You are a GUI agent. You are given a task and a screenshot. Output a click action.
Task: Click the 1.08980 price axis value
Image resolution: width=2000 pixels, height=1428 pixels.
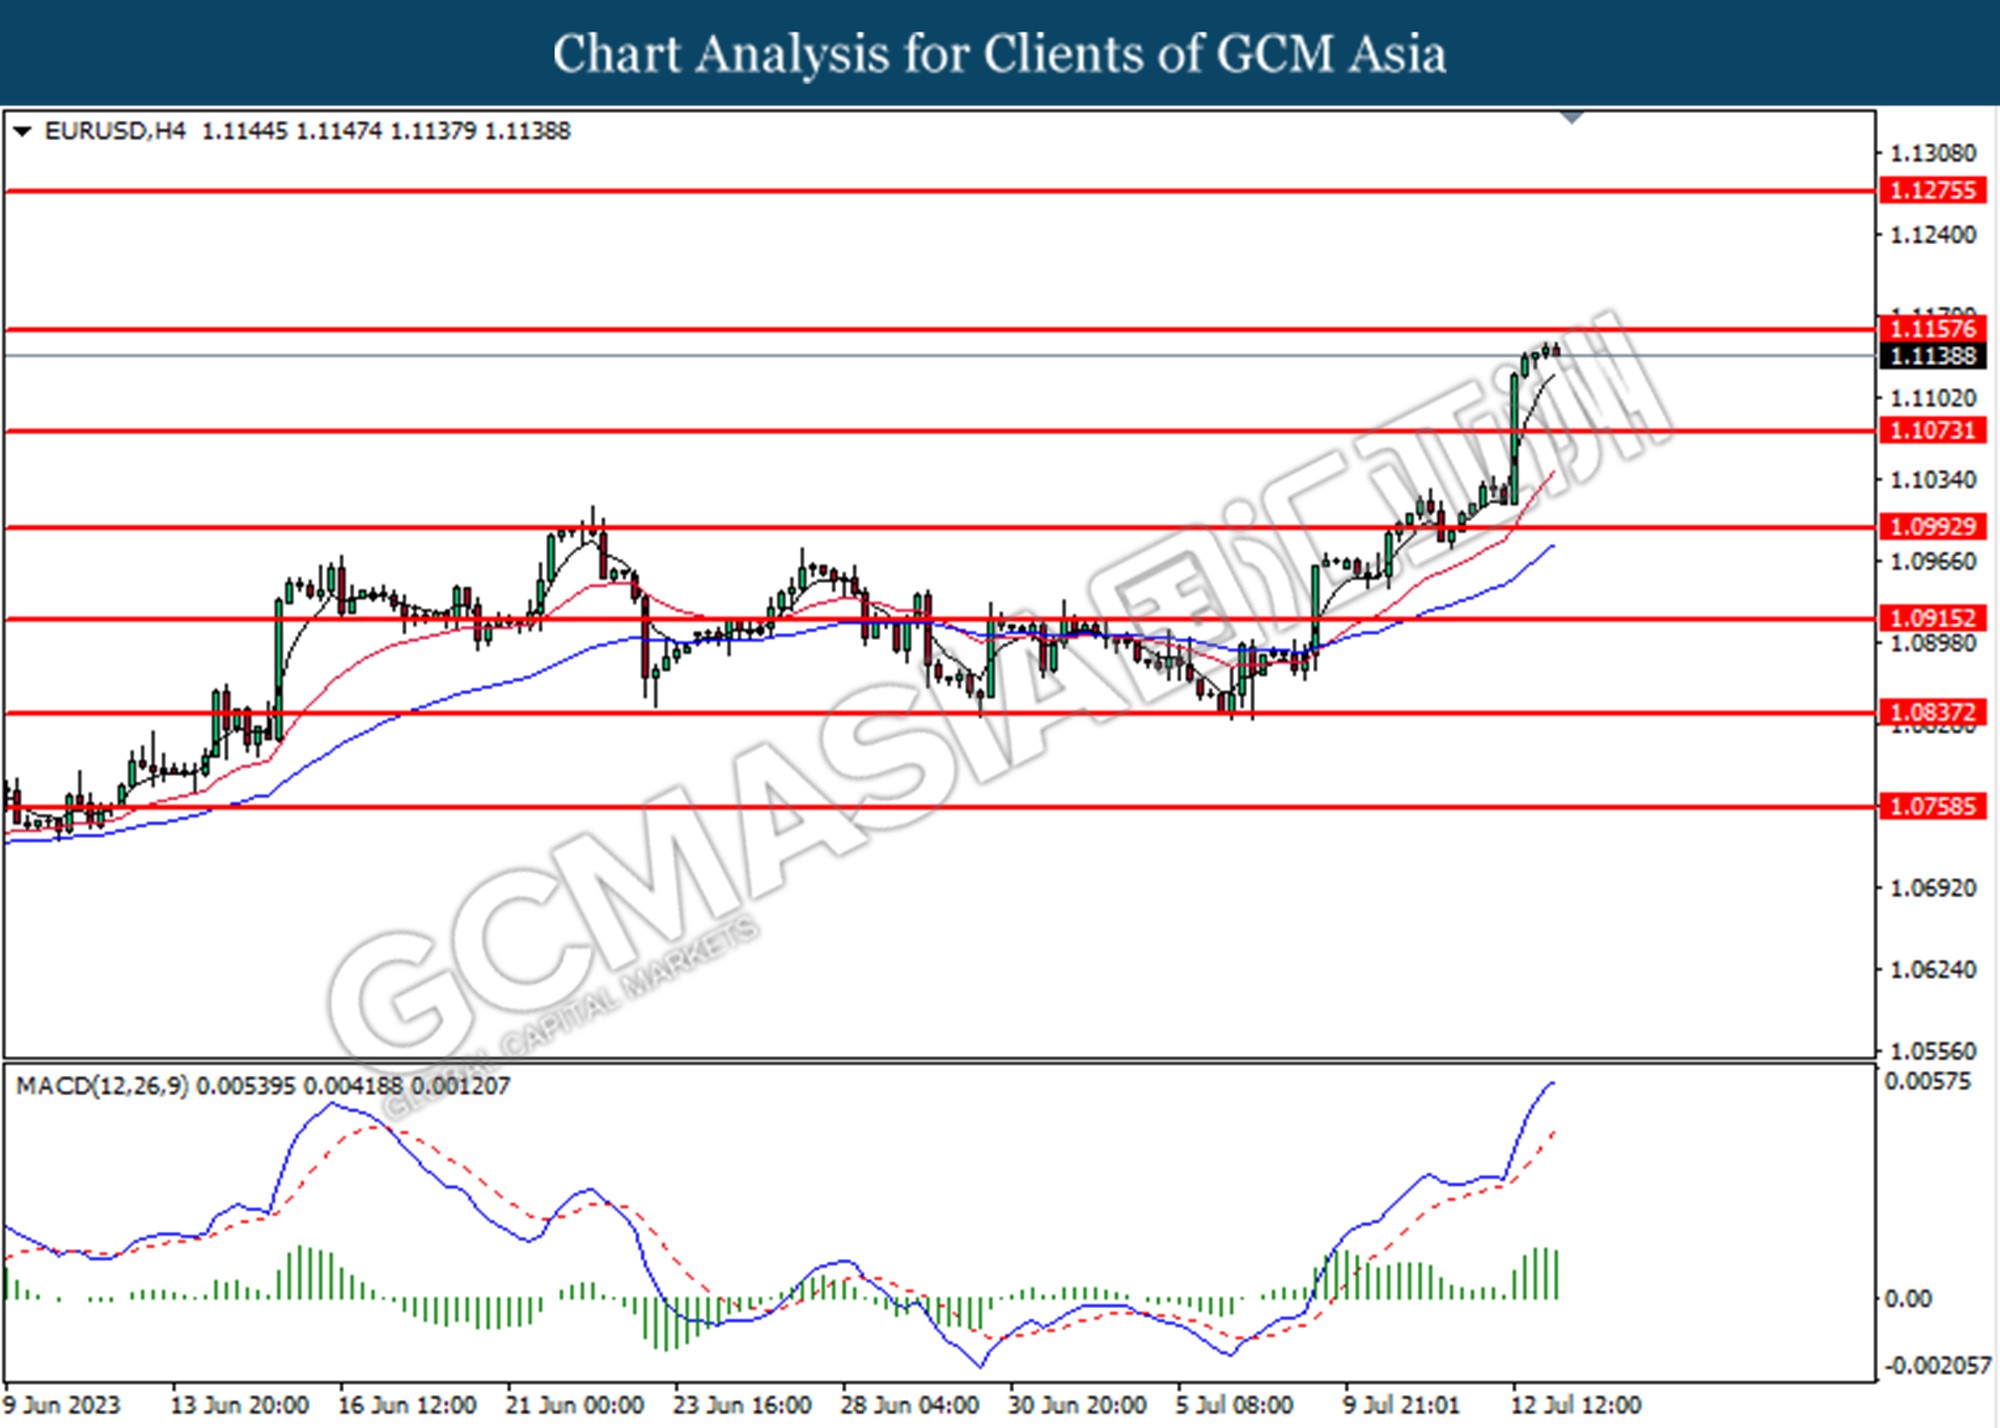click(x=1933, y=643)
